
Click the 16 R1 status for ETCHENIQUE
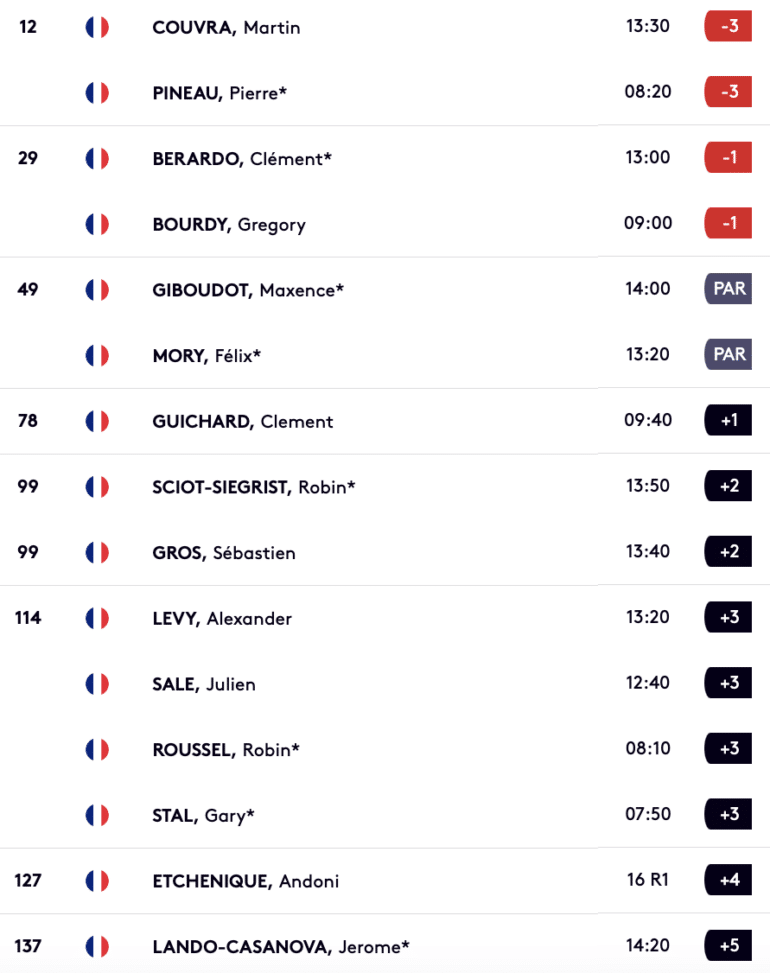click(648, 880)
